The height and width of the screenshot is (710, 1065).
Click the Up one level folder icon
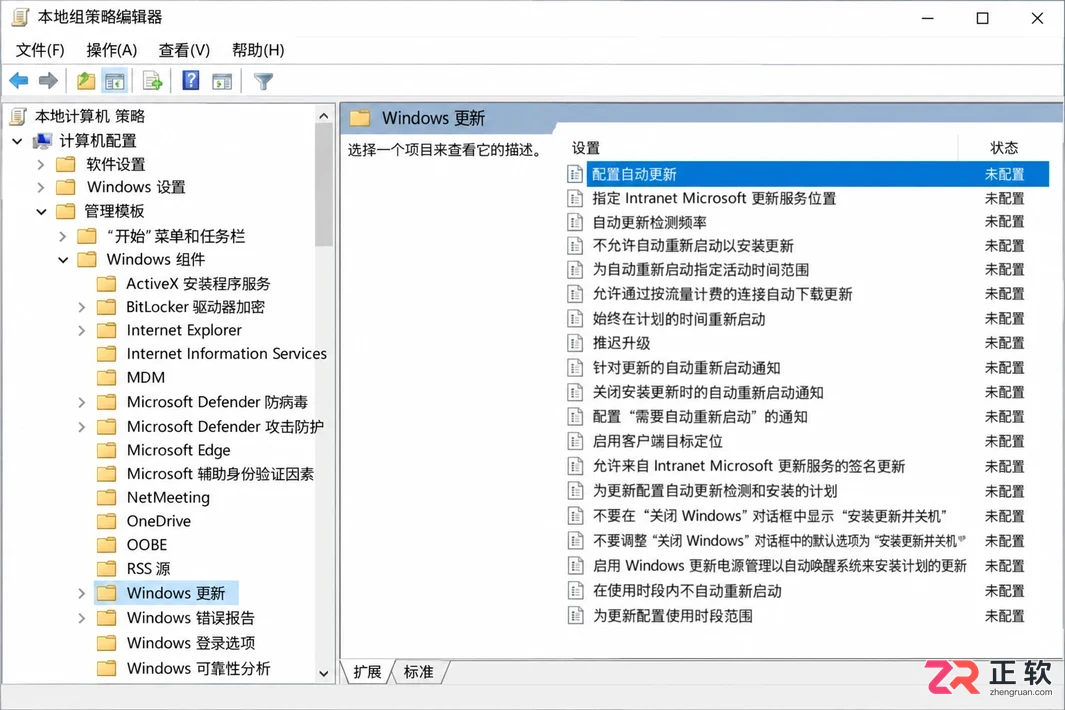point(86,82)
